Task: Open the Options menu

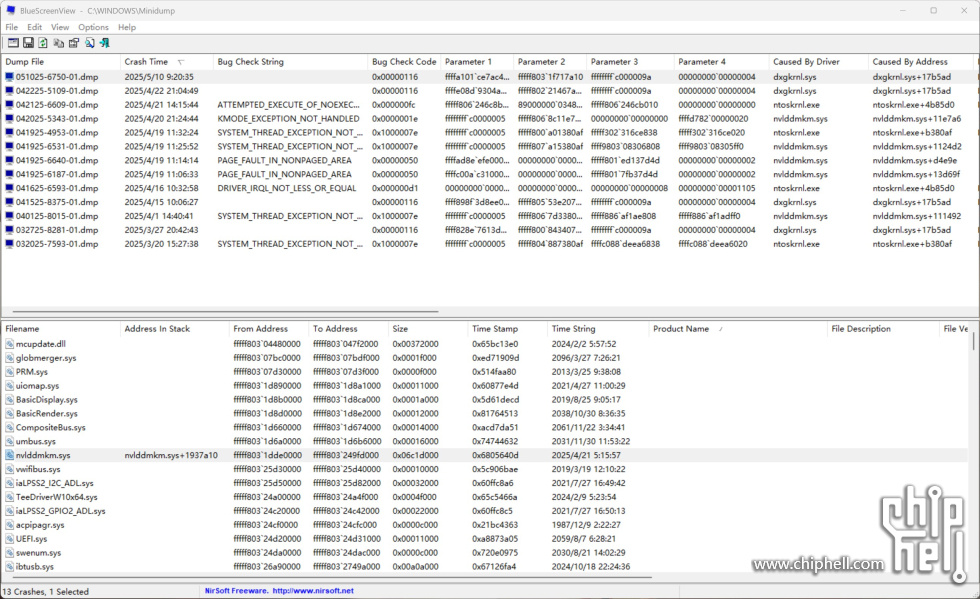Action: (93, 27)
